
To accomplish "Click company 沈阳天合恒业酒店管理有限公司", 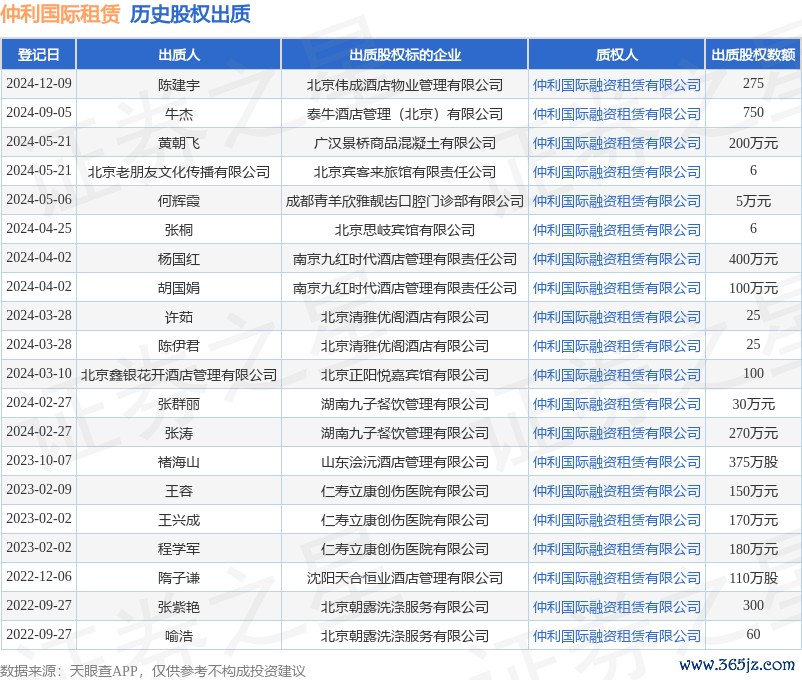I will point(405,578).
